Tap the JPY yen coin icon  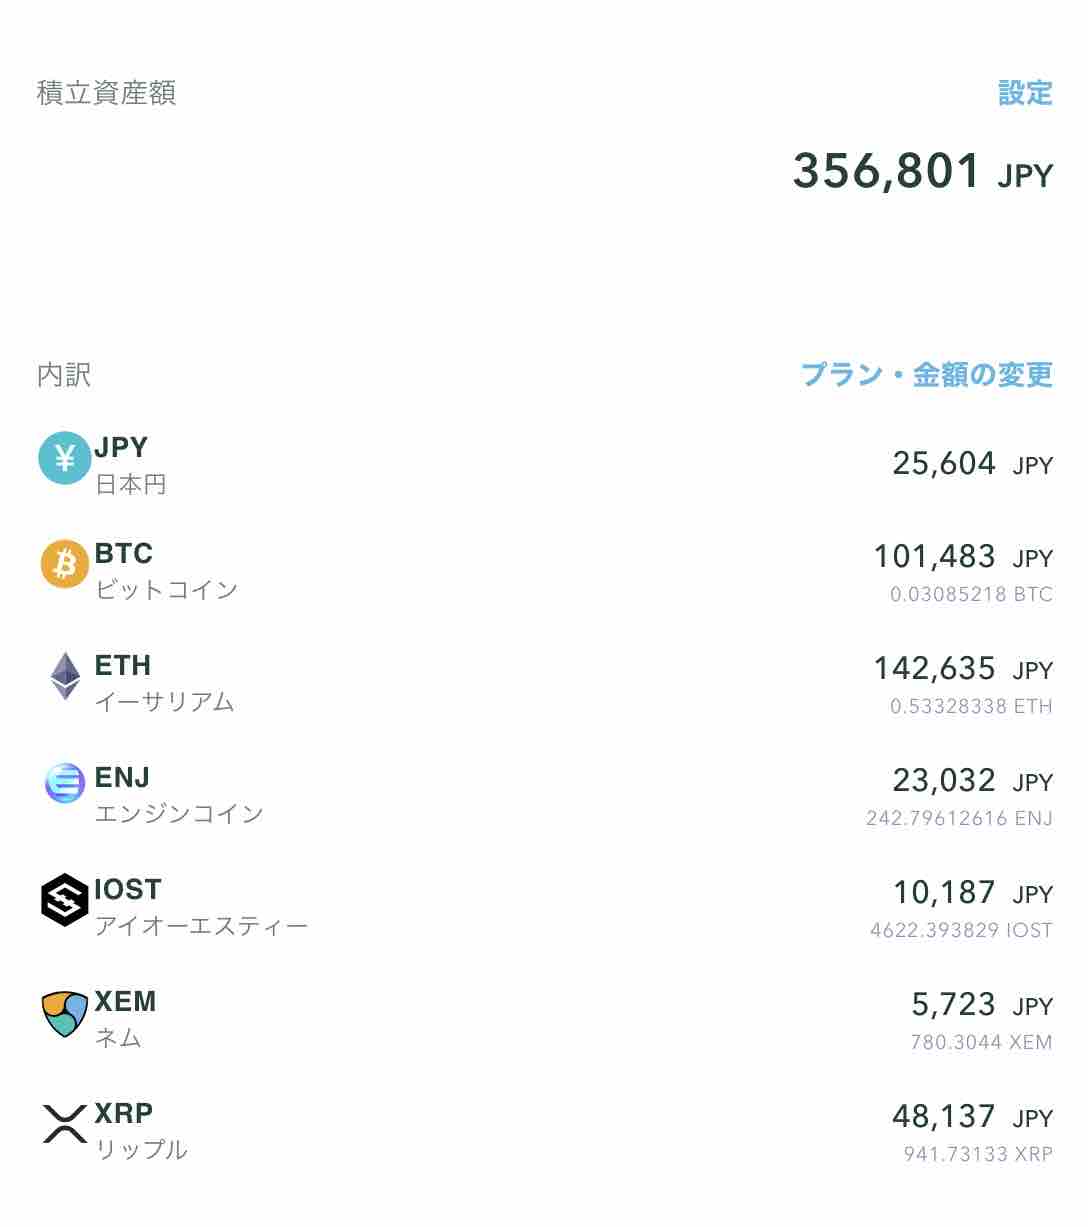point(65,458)
